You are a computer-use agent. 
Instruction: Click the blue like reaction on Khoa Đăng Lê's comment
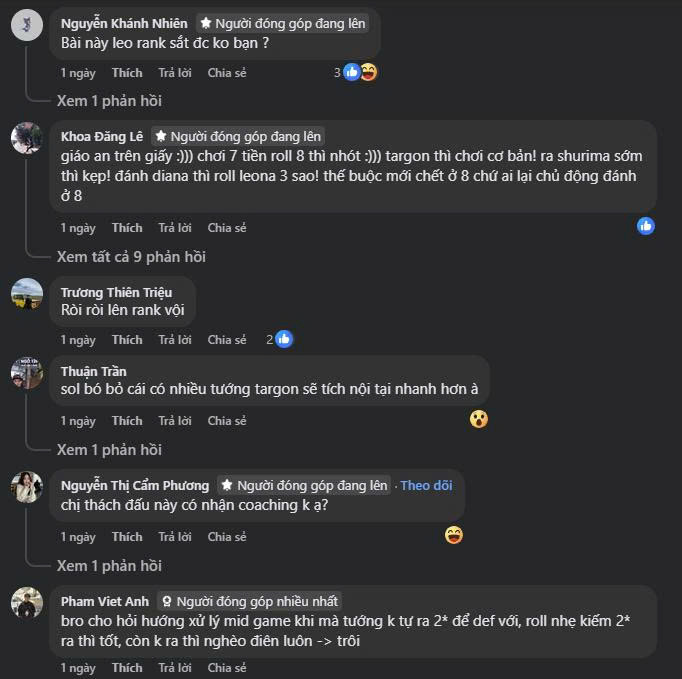(645, 226)
